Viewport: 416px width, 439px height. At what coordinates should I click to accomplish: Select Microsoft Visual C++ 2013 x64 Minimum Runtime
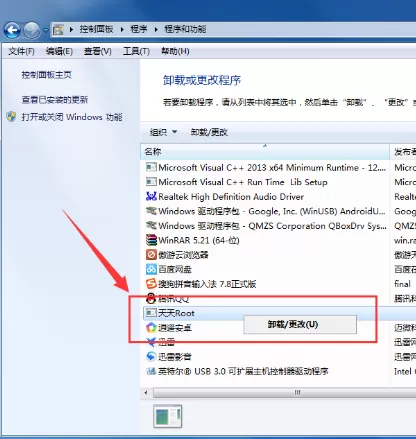[272, 167]
